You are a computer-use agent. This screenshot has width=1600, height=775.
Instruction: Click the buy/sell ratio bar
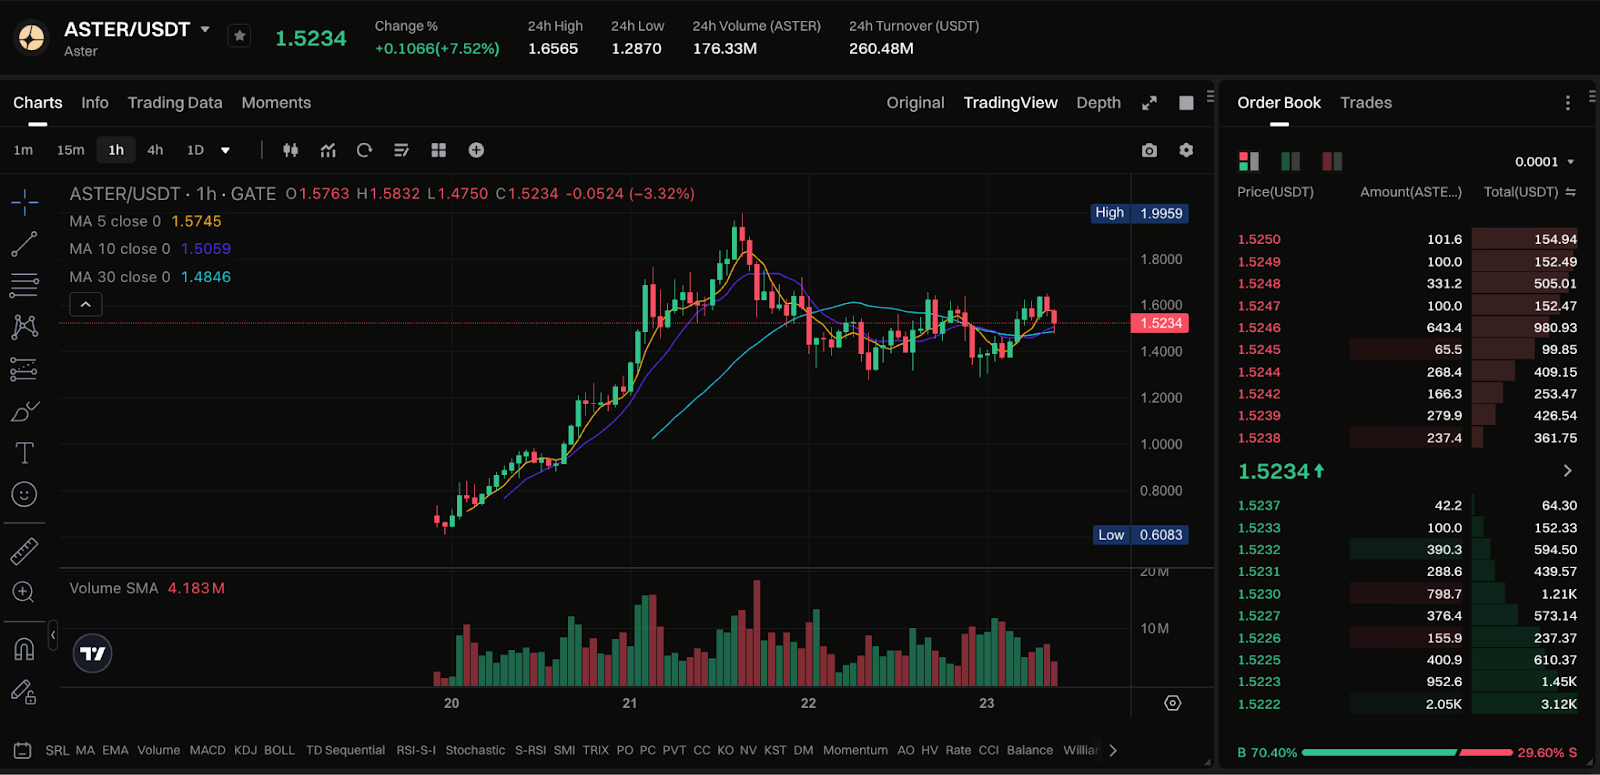pos(1407,752)
